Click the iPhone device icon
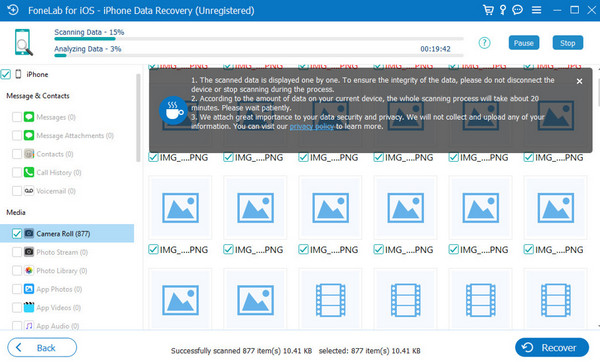 [18, 74]
